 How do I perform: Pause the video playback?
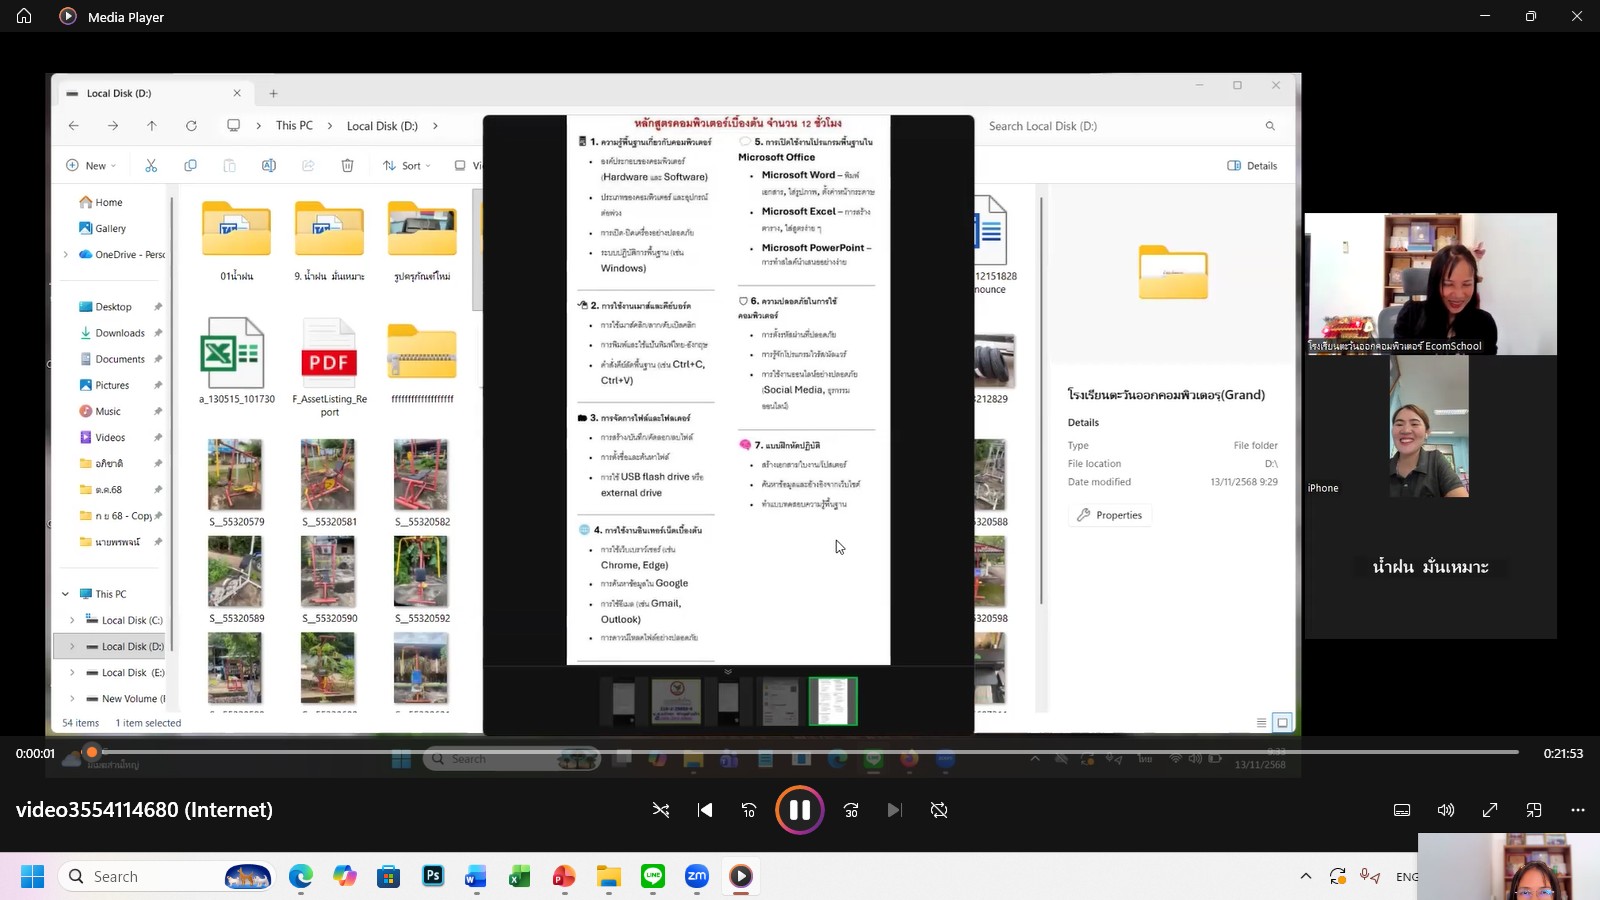click(799, 810)
